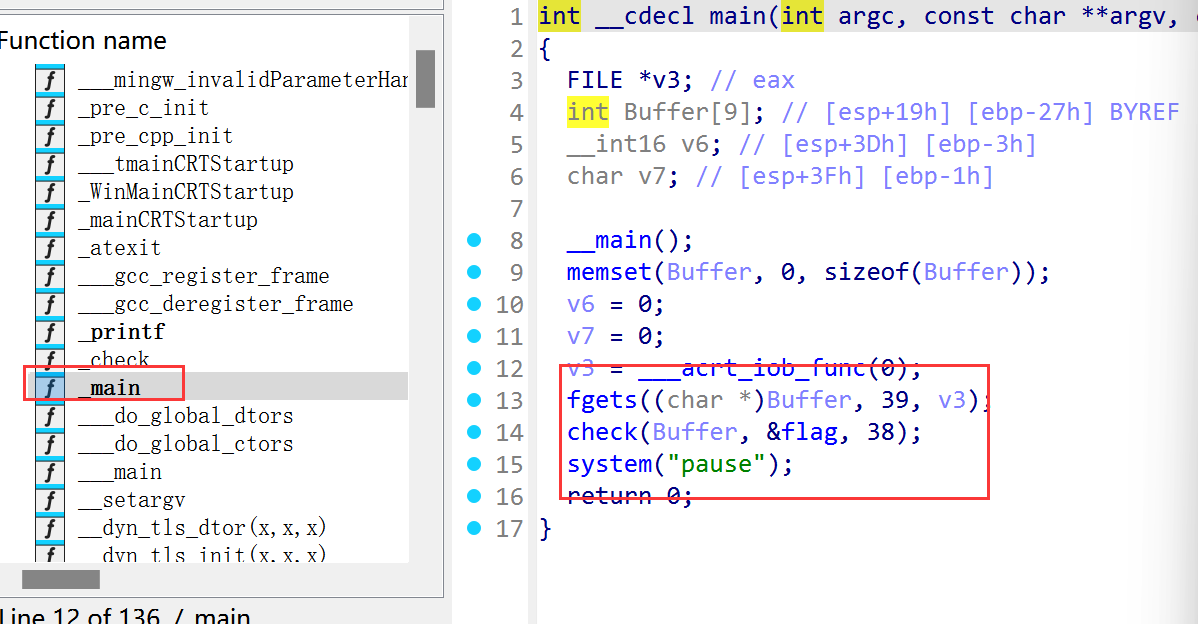Select ___gcc_deregister_frame in the function list
This screenshot has height=624, width=1198.
point(216,304)
